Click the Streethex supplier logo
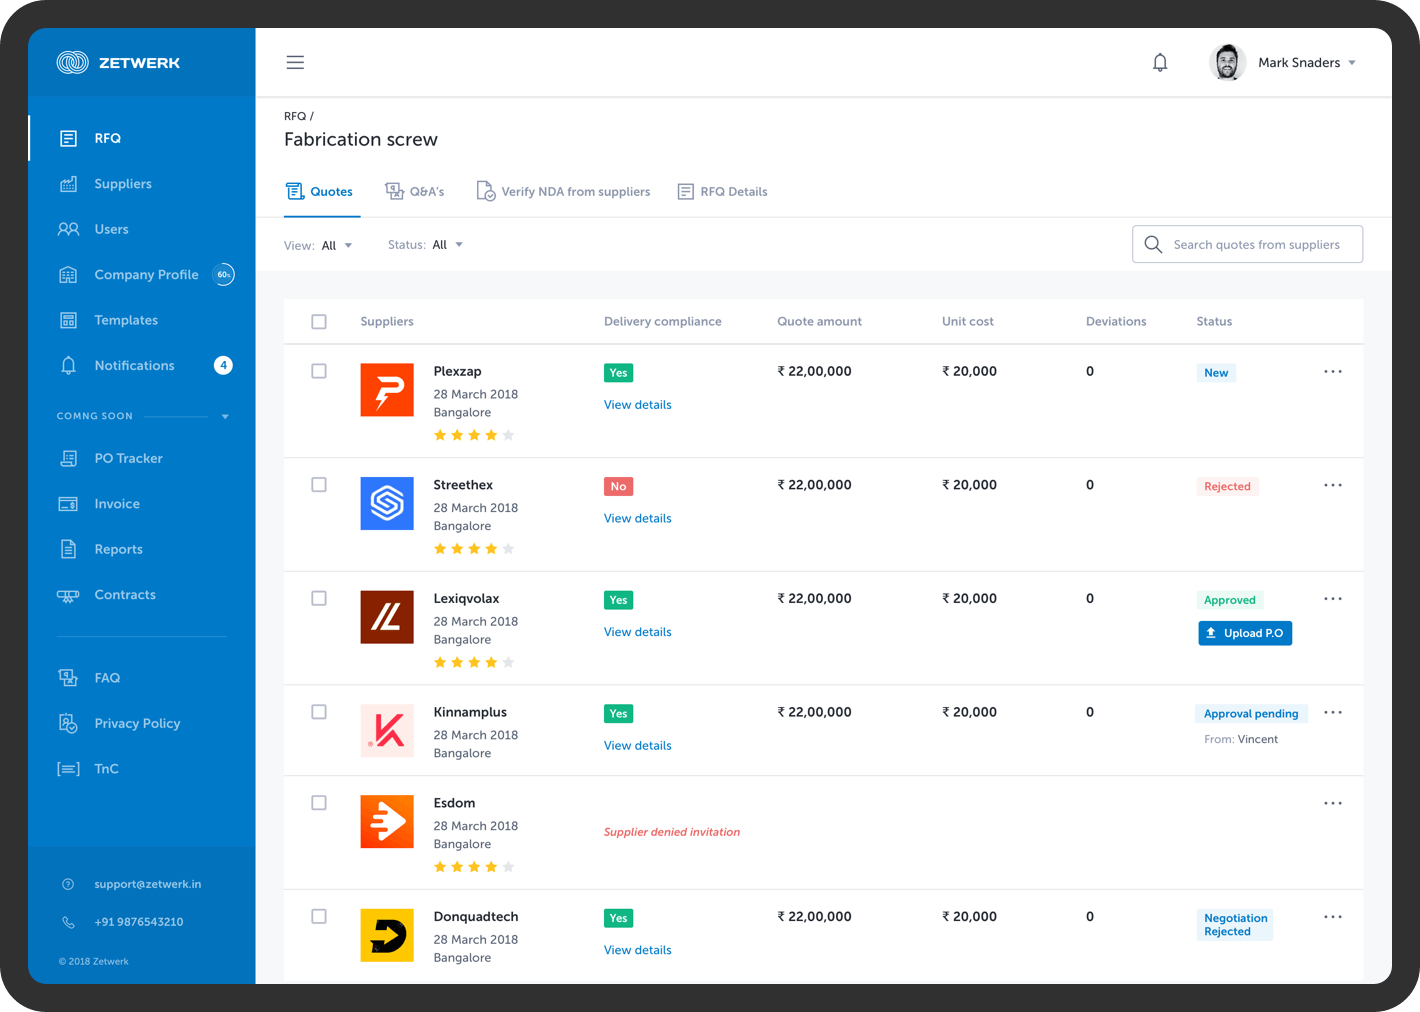This screenshot has height=1012, width=1420. click(387, 503)
